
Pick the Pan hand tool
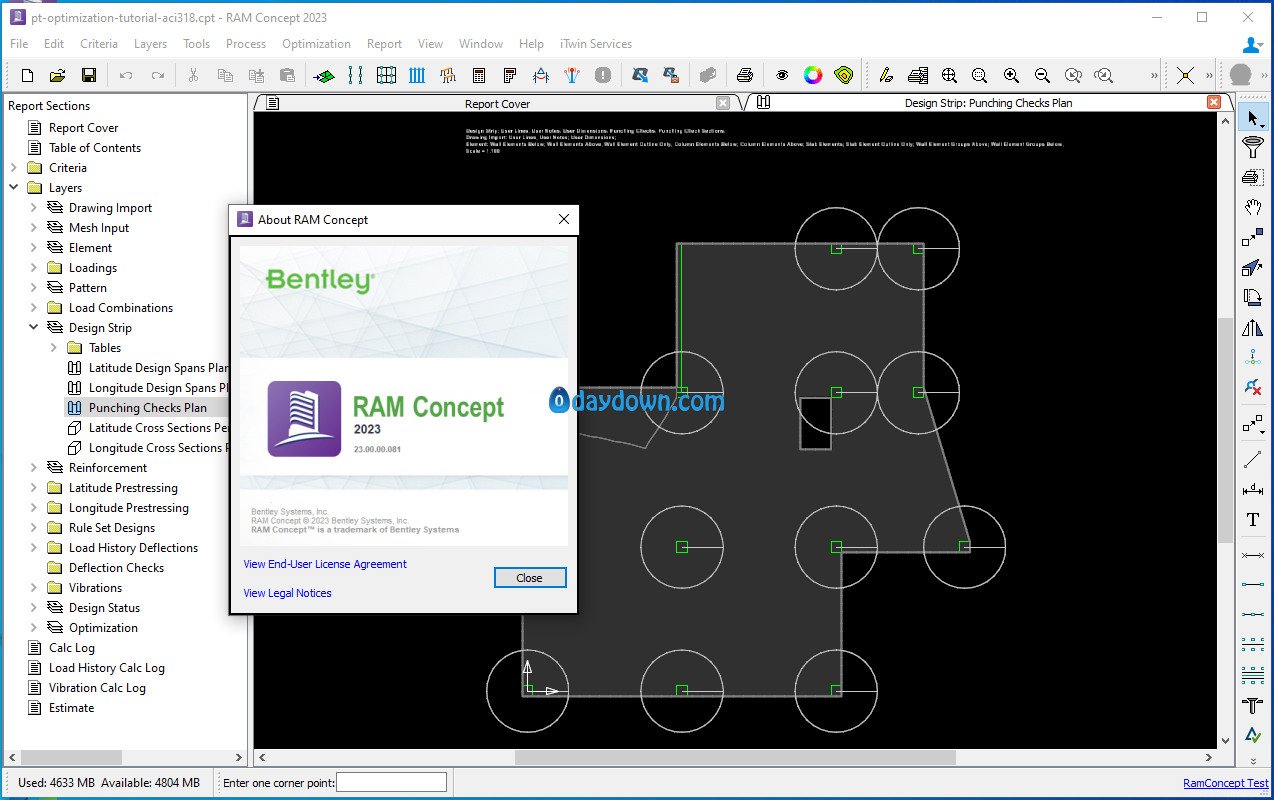pos(1252,207)
